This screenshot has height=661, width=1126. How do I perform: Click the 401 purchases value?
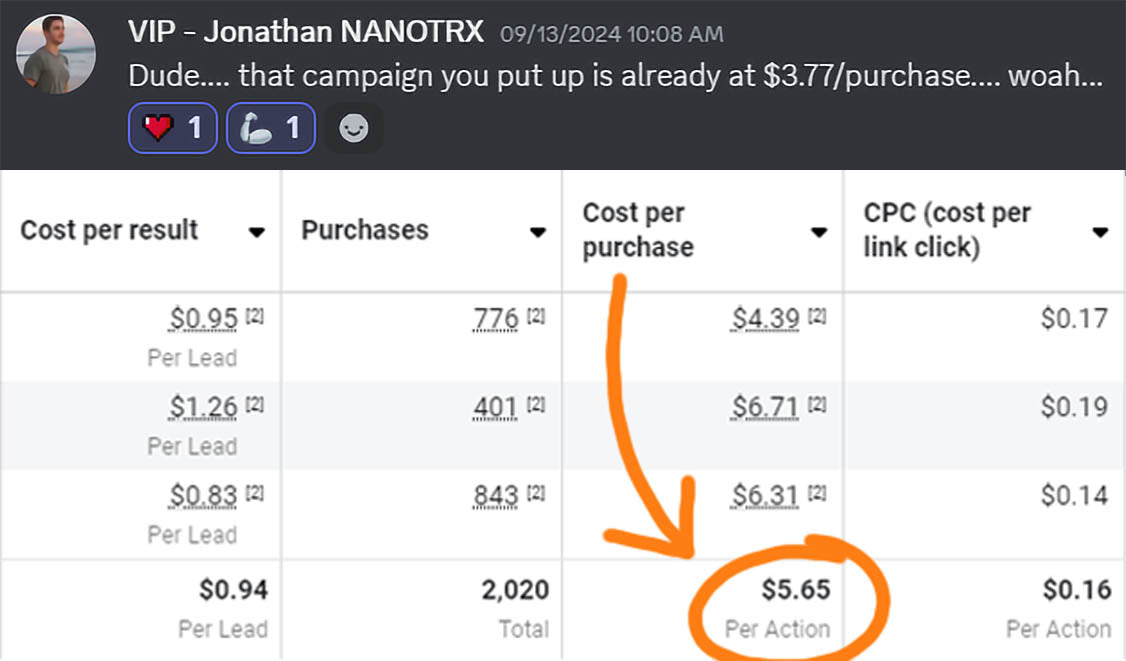[495, 407]
